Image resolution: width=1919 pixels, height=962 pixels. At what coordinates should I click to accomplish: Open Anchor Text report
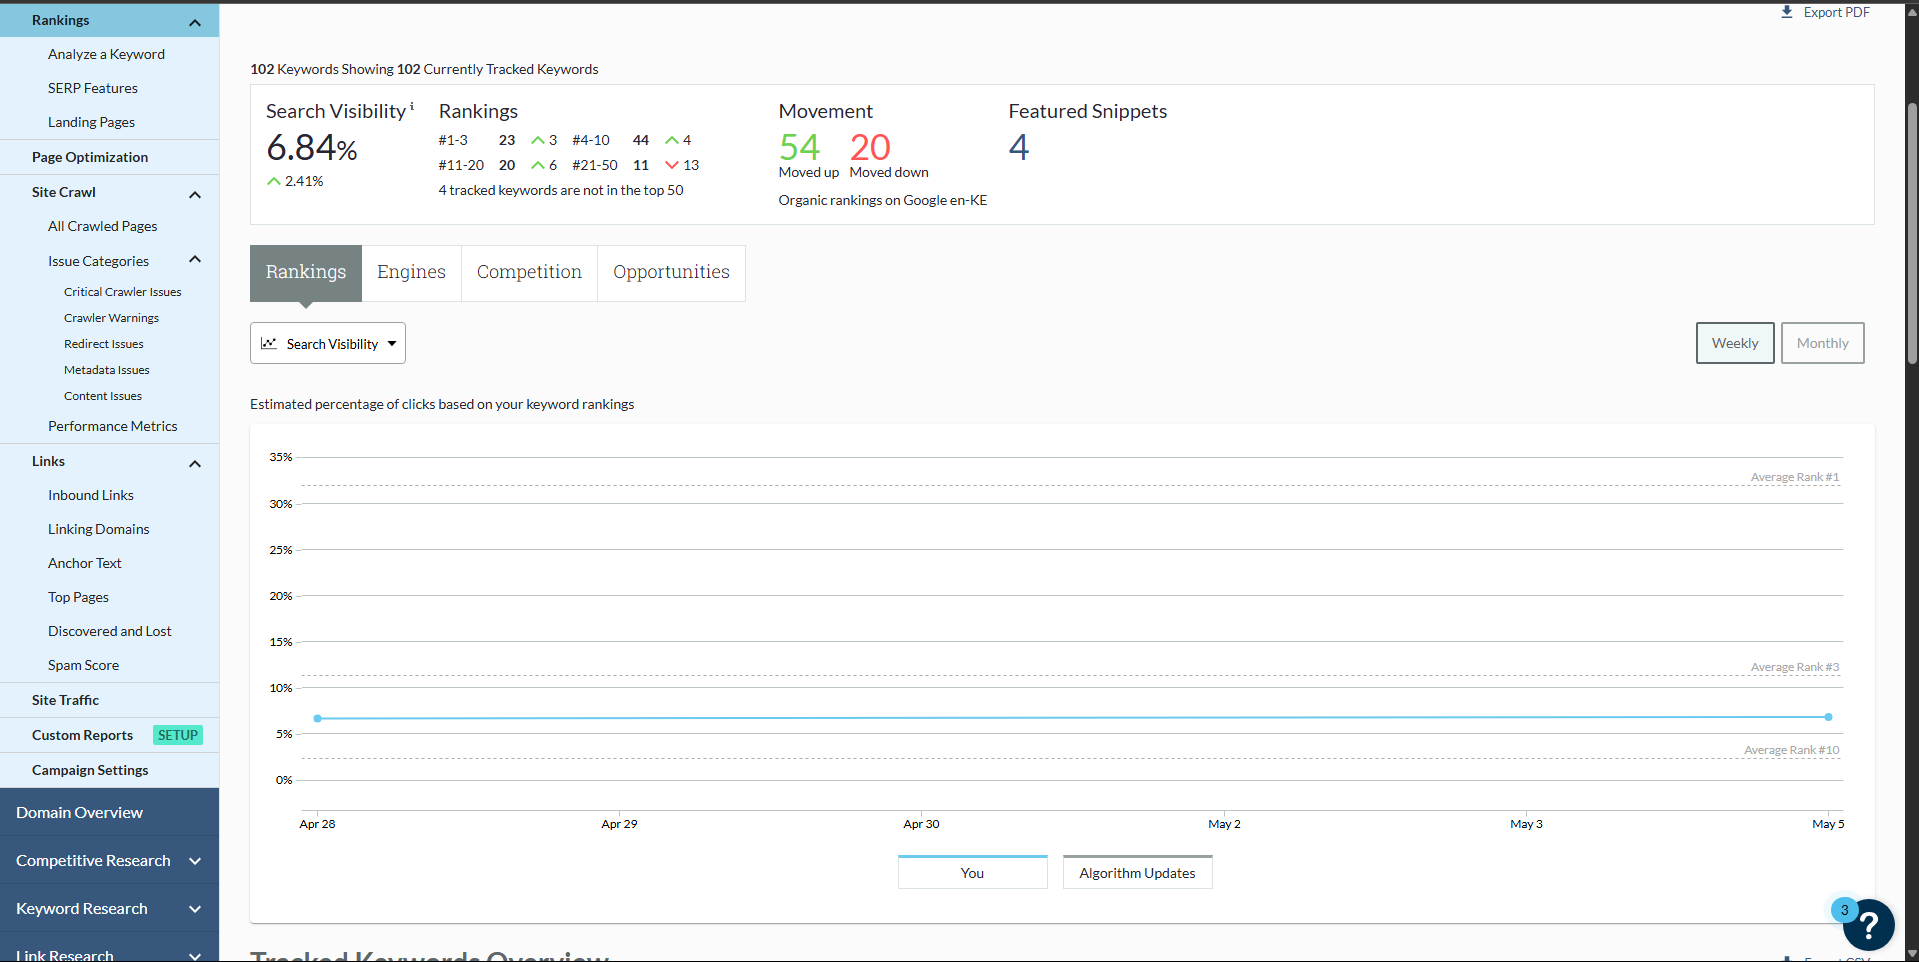84,563
